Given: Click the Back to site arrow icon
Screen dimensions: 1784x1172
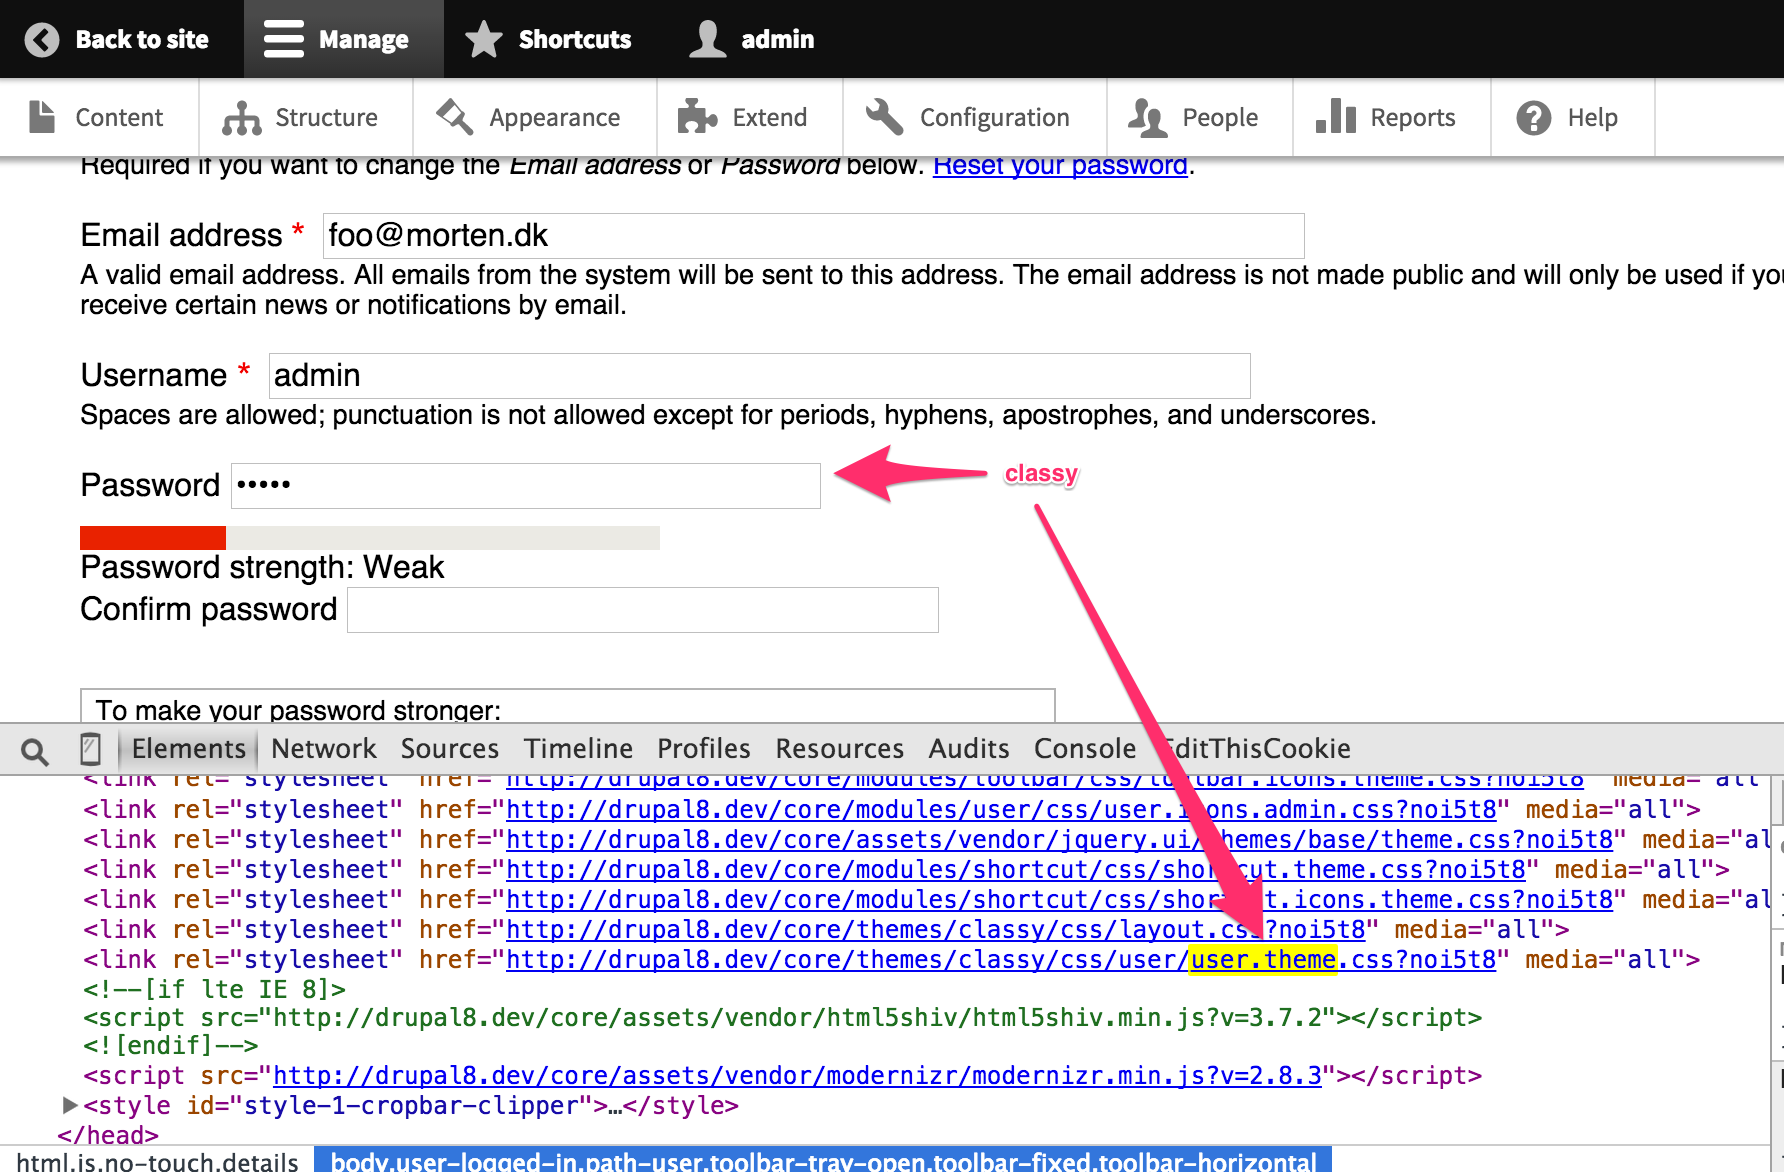Looking at the screenshot, I should pos(40,39).
